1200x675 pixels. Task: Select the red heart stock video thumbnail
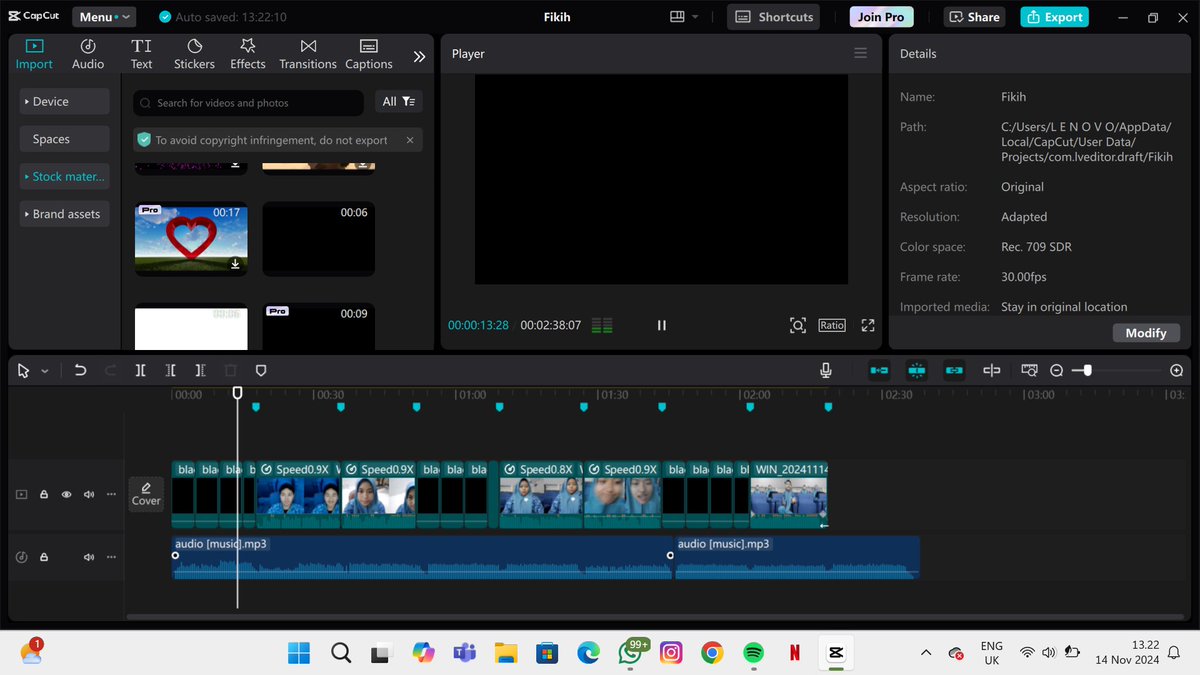click(x=191, y=239)
